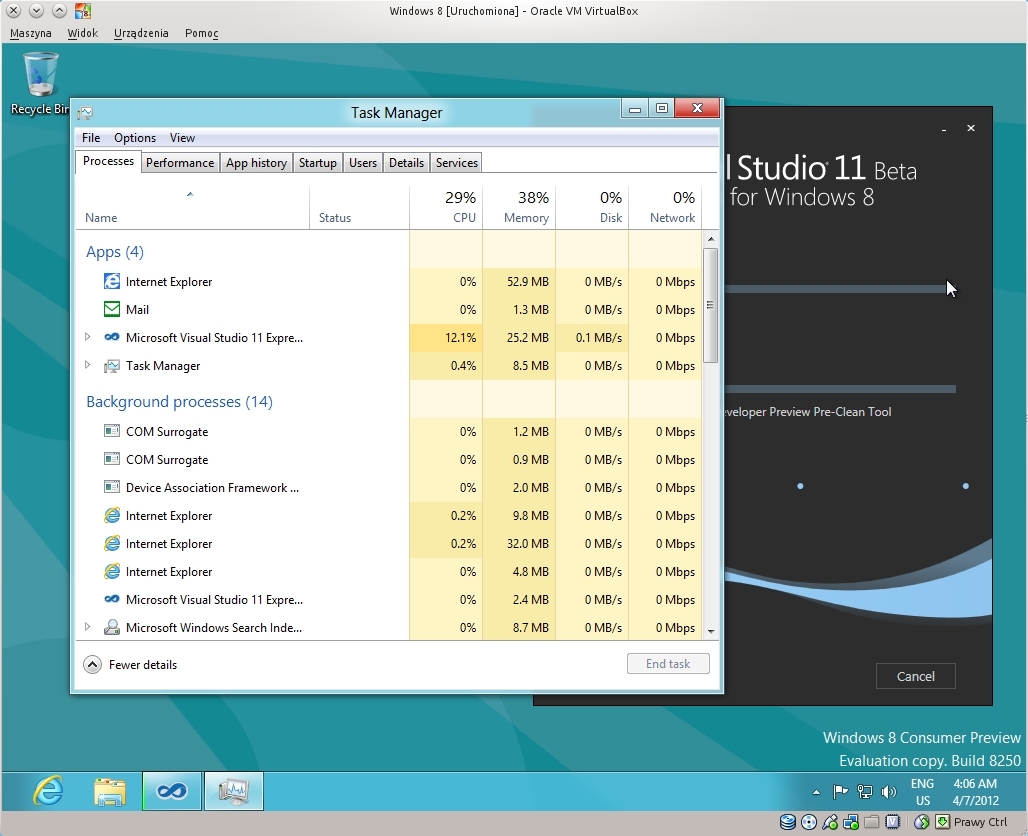
Task: Click the scrollbar down arrow in process list
Action: [x=711, y=631]
